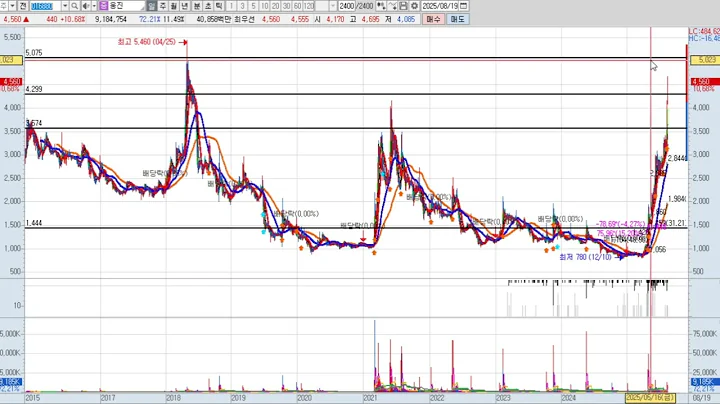
Task: Click the trading volume 9,184,754 value
Action: [111, 19]
